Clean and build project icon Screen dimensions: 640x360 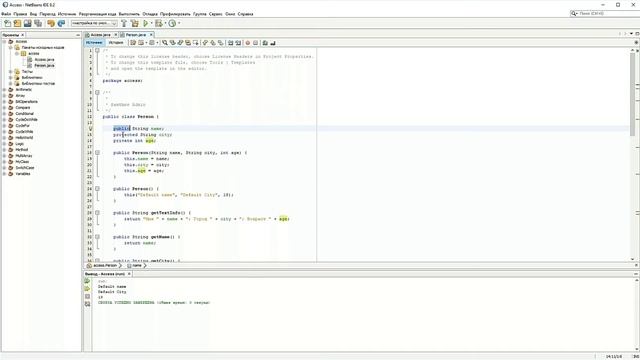coord(135,23)
